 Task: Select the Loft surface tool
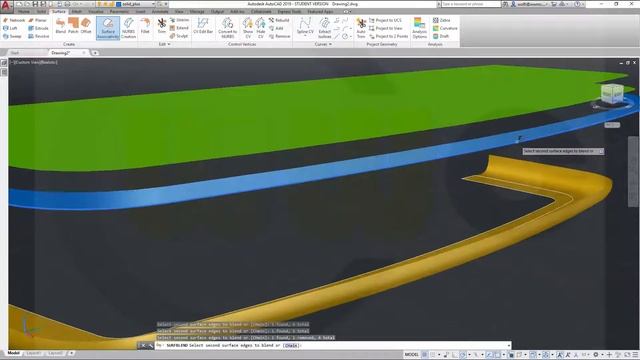10,28
